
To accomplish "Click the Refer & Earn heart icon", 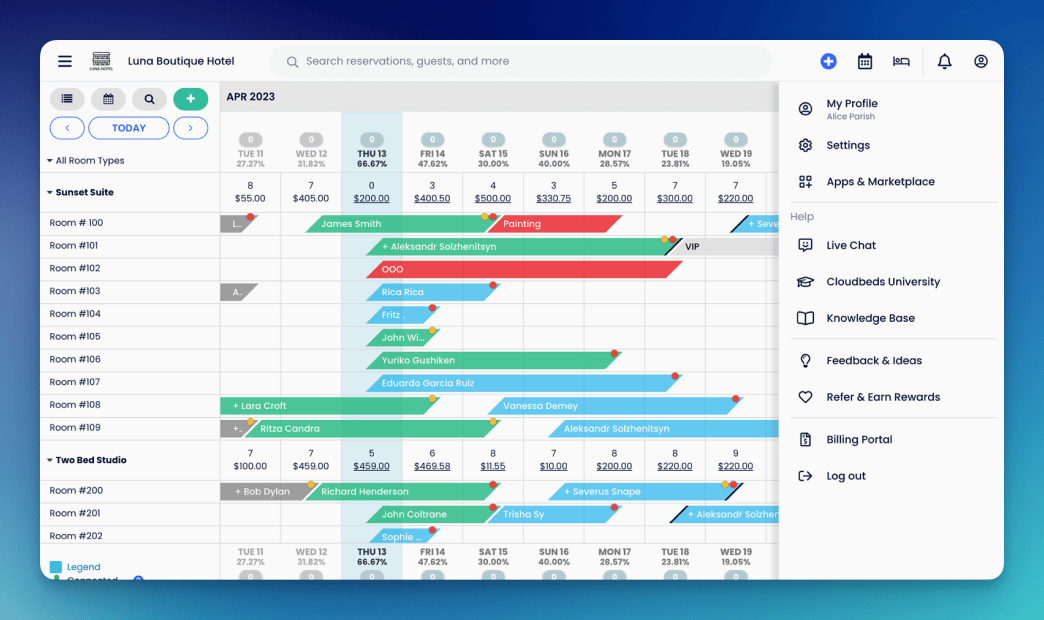I will 805,397.
